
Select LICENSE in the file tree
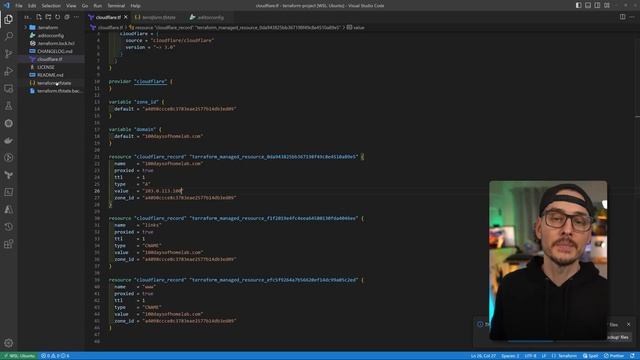(51, 67)
